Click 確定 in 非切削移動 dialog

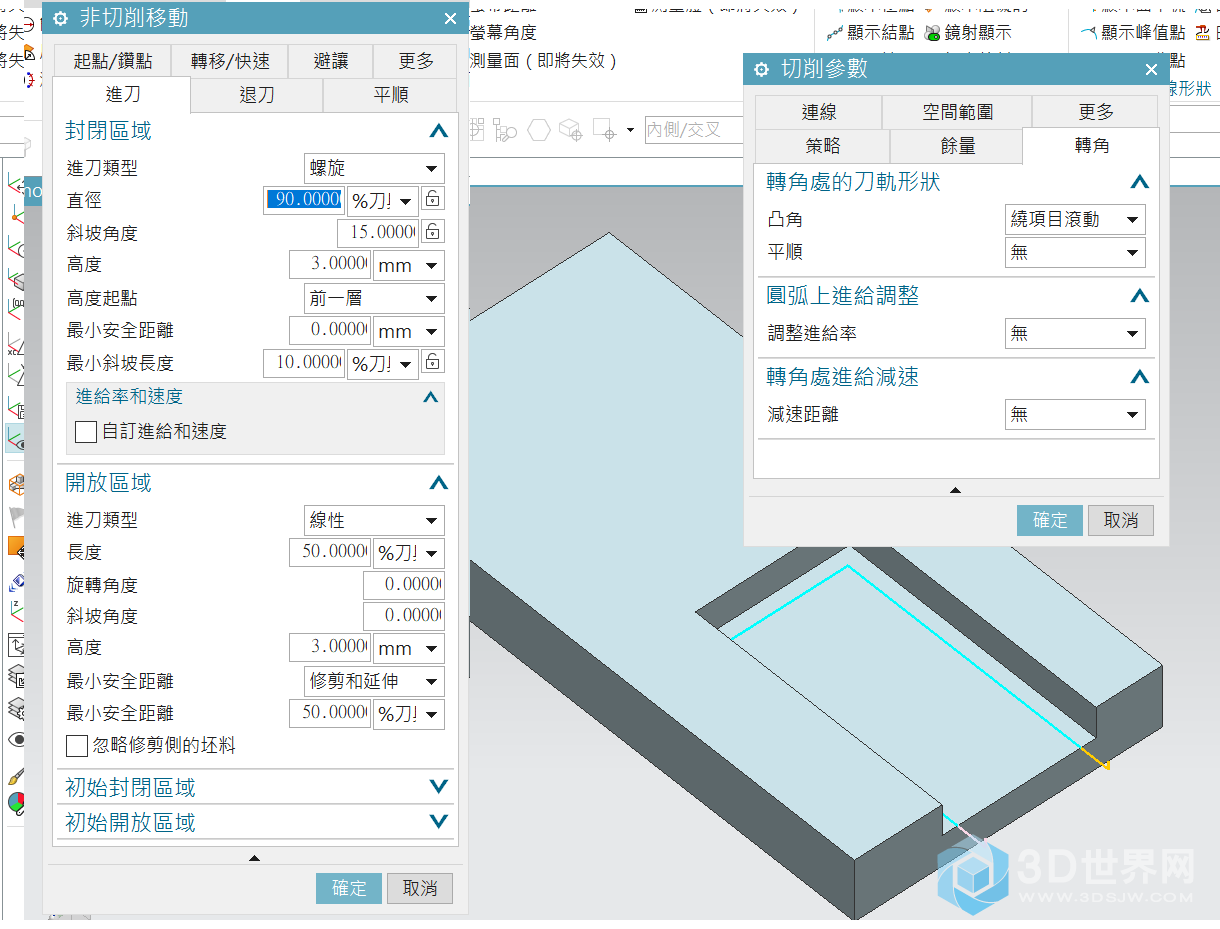click(x=349, y=888)
